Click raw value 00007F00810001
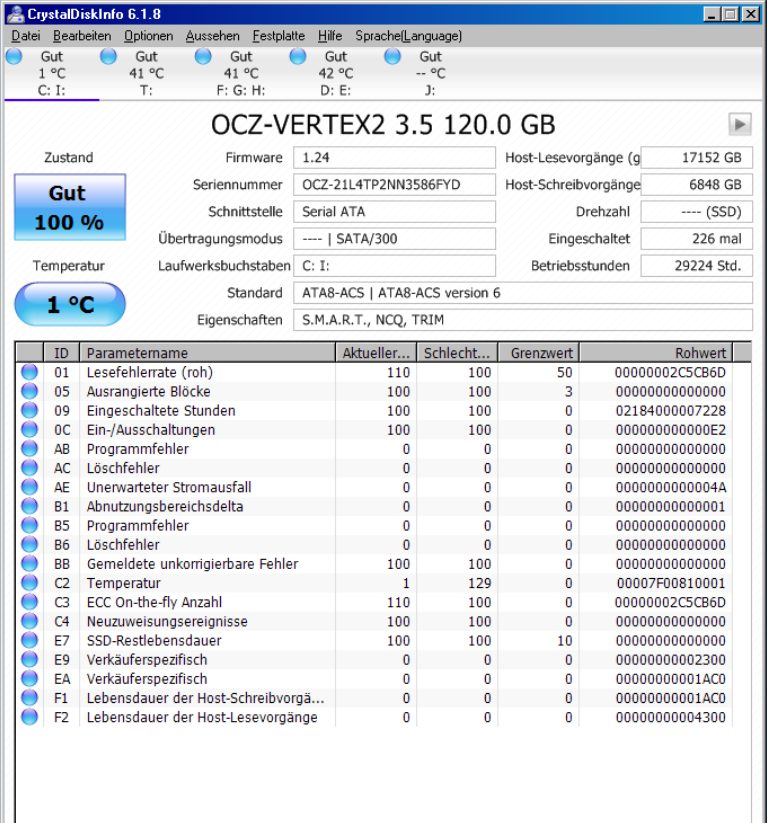This screenshot has width=767, height=823. click(x=671, y=583)
